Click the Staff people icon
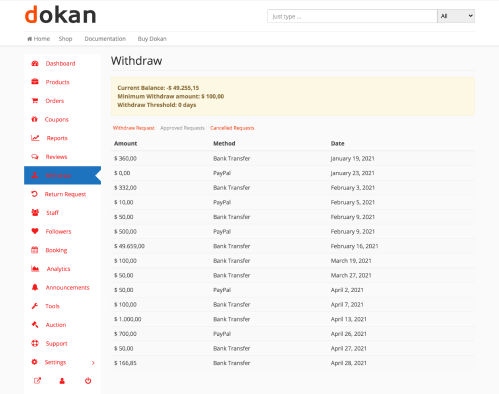 (x=35, y=212)
